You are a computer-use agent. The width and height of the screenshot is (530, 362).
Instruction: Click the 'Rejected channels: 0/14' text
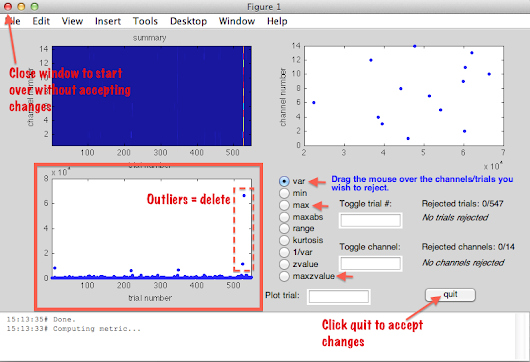pos(468,247)
